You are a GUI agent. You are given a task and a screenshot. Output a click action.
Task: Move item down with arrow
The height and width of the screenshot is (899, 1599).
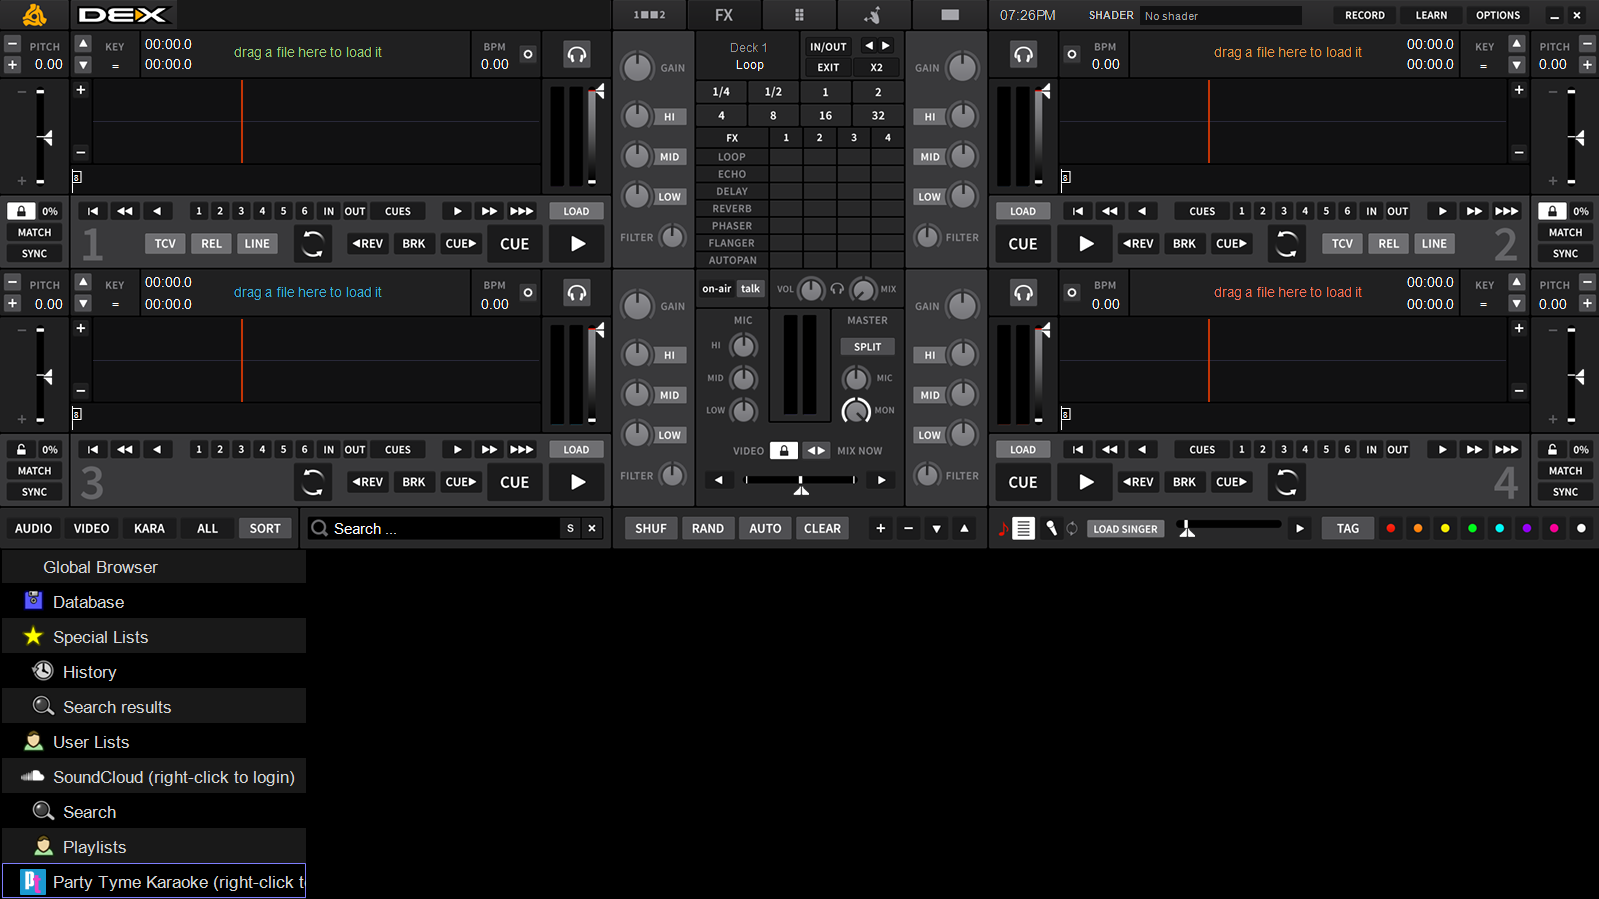pyautogui.click(x=936, y=529)
